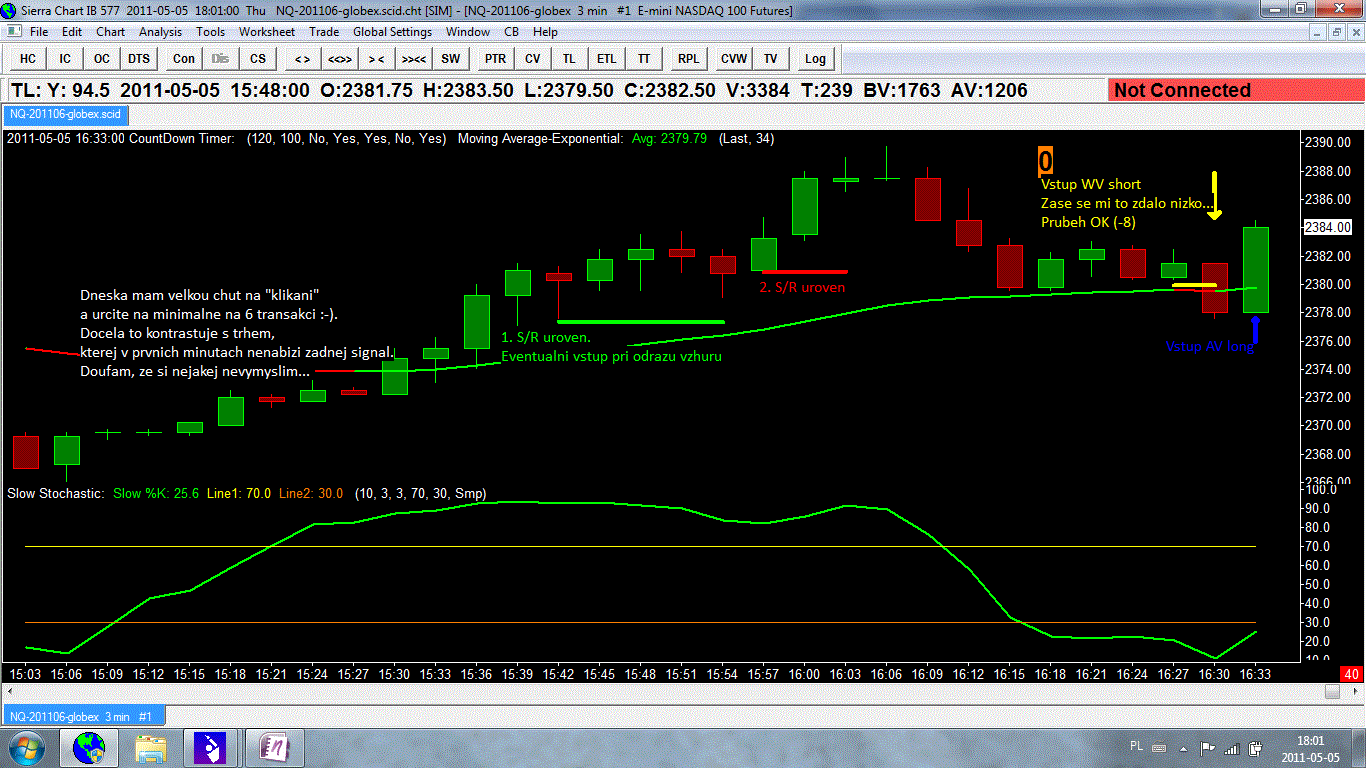Click the Action Center flag tray icon
This screenshot has width=1366, height=768.
tap(1208, 747)
